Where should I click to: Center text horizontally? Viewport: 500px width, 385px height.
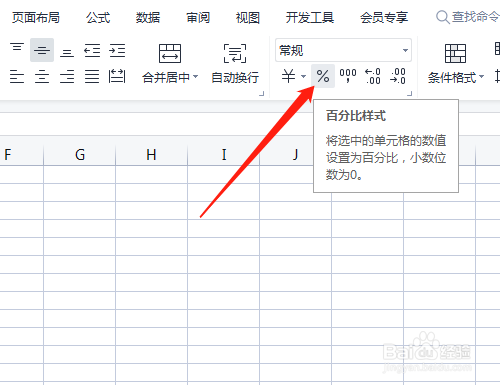[x=42, y=77]
